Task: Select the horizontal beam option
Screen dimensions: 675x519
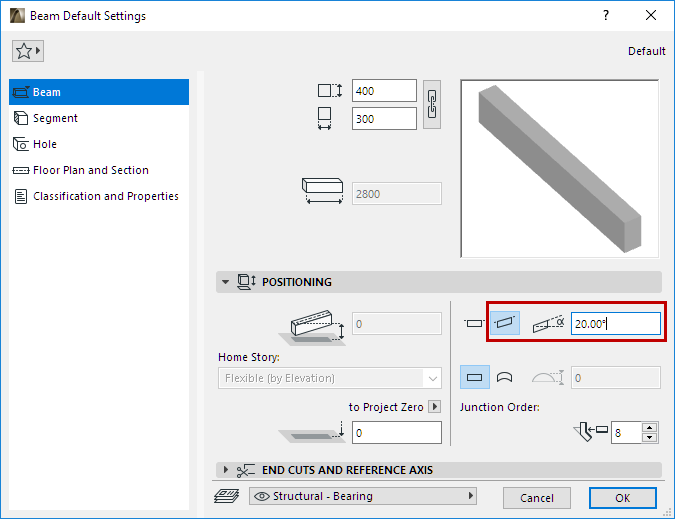Action: [x=474, y=323]
